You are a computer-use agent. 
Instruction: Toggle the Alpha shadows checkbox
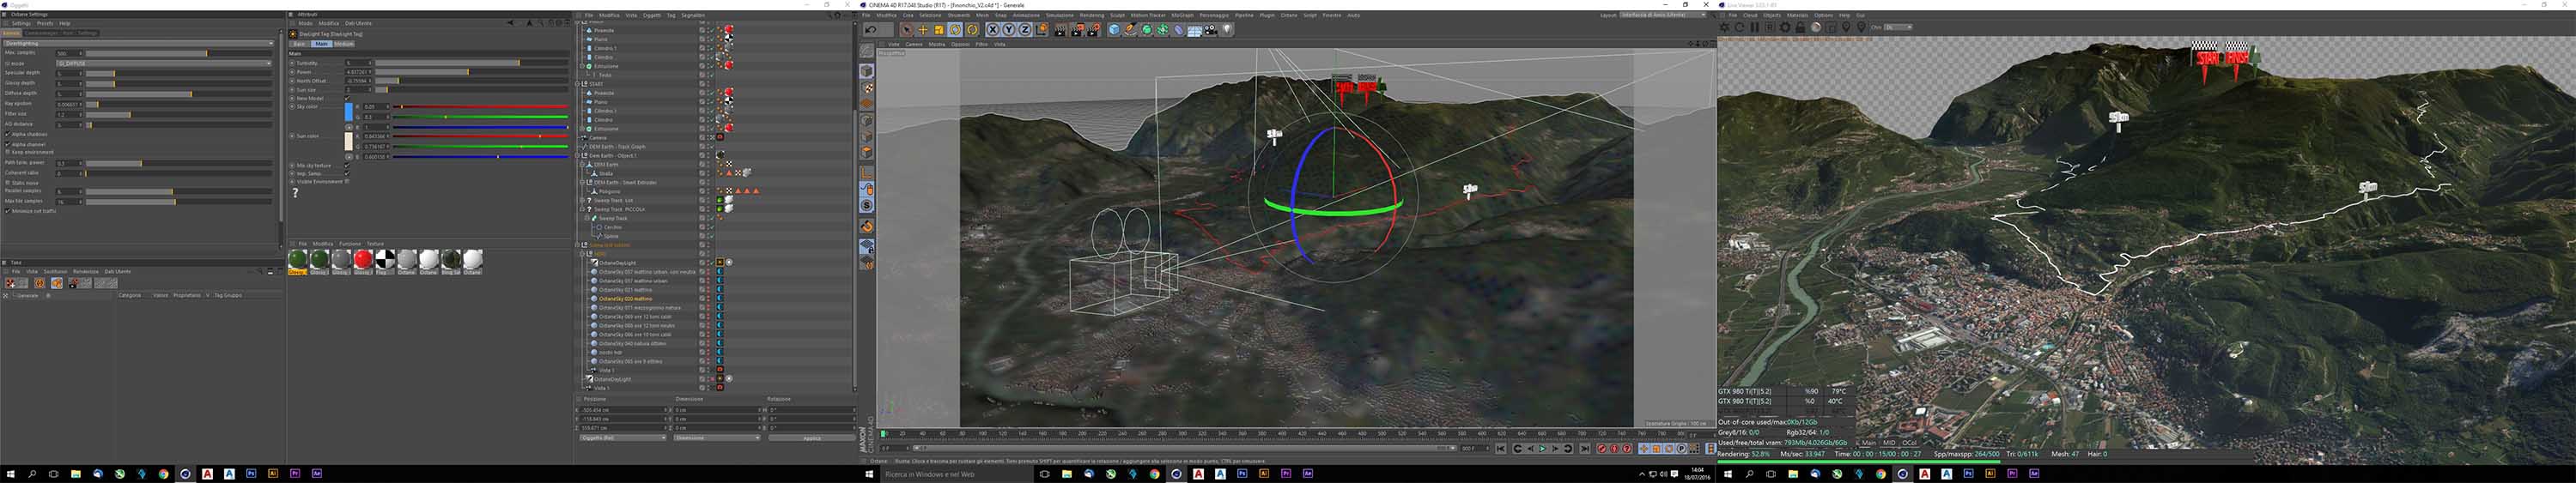point(8,135)
